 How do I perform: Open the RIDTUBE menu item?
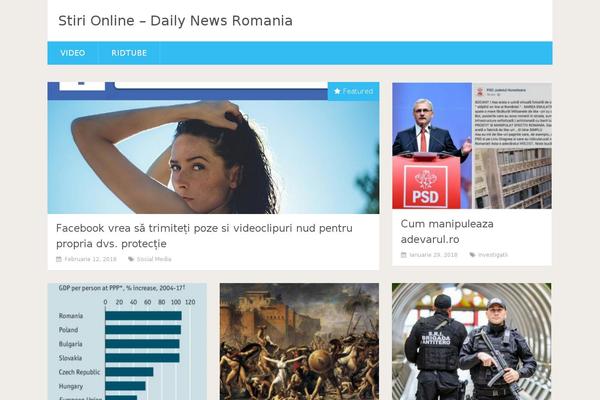(x=129, y=53)
